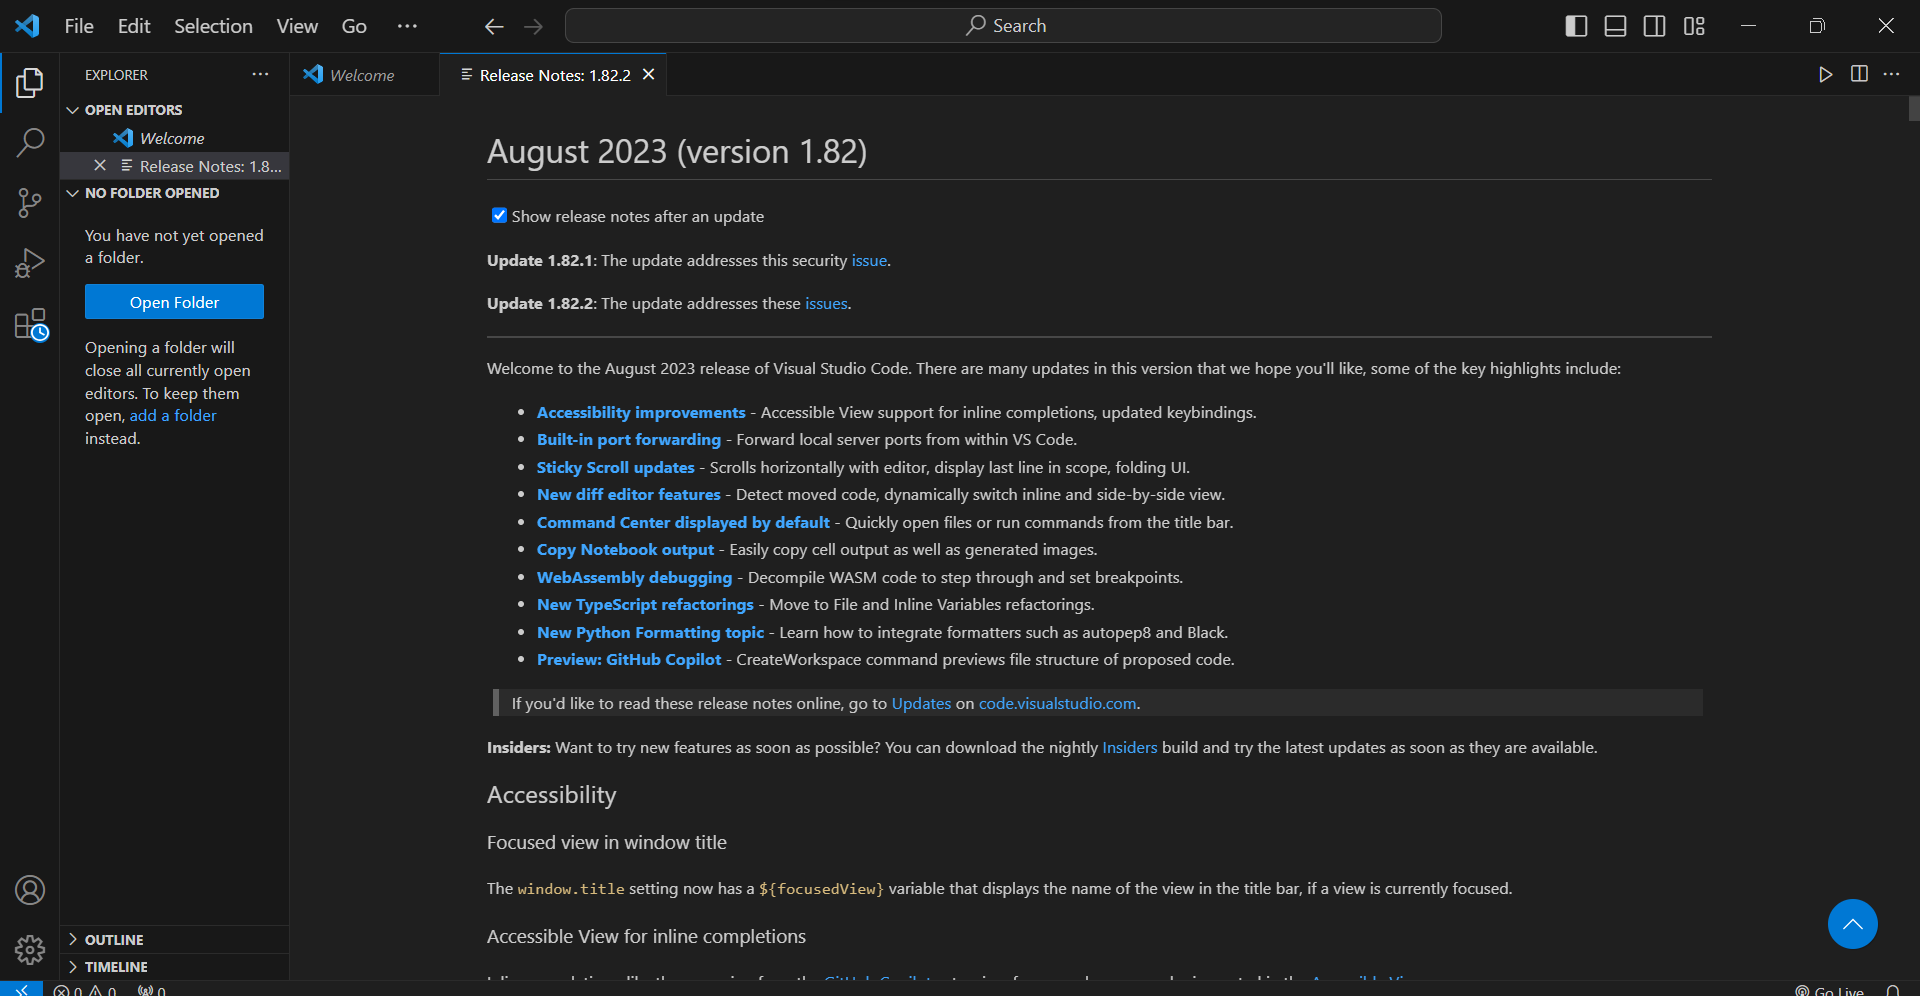Open the Selection menu
The image size is (1920, 996).
213,26
